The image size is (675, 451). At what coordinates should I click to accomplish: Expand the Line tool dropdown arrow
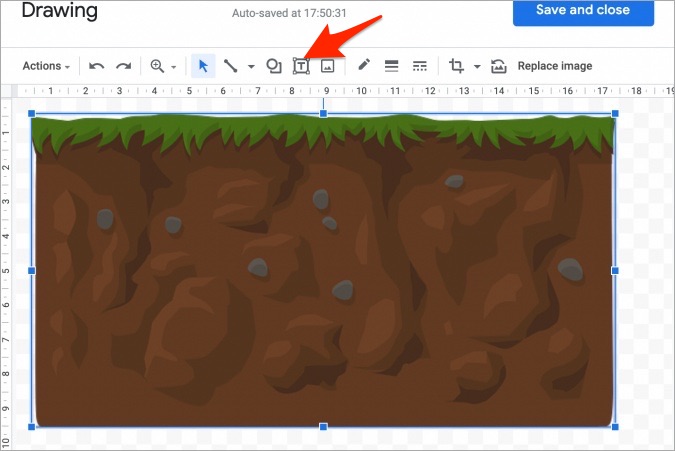coord(251,66)
